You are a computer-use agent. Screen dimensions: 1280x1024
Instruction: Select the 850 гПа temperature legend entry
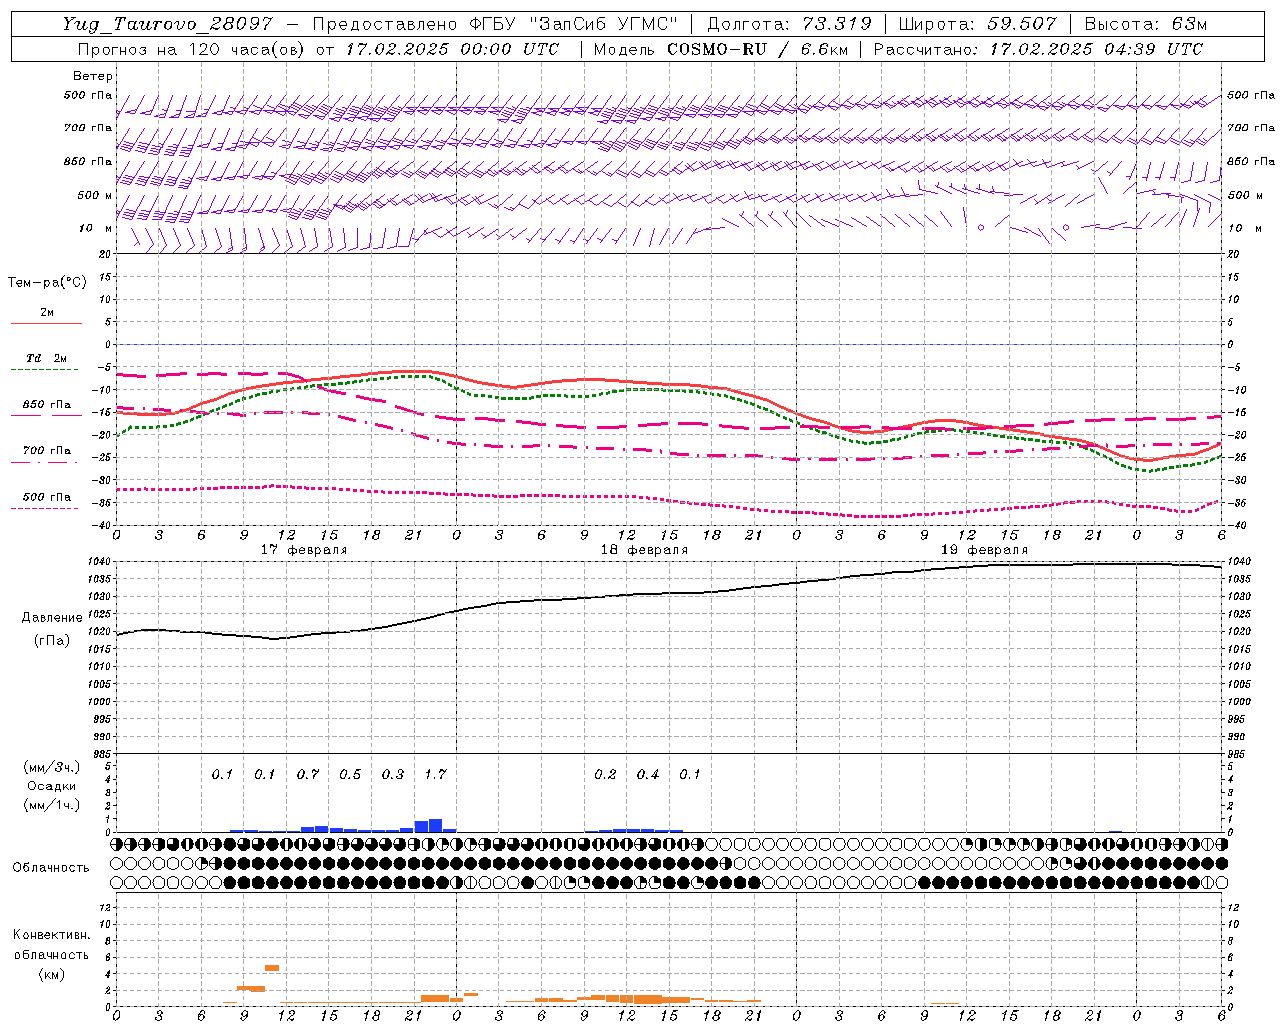click(46, 405)
